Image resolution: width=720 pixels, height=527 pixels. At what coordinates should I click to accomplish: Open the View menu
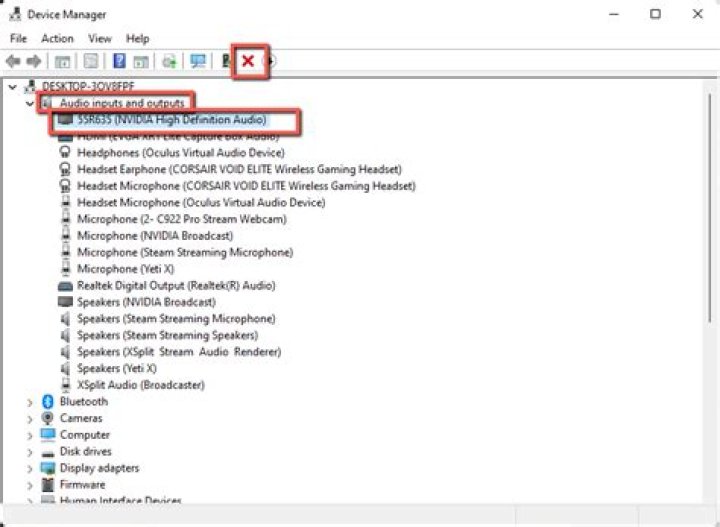pos(100,39)
